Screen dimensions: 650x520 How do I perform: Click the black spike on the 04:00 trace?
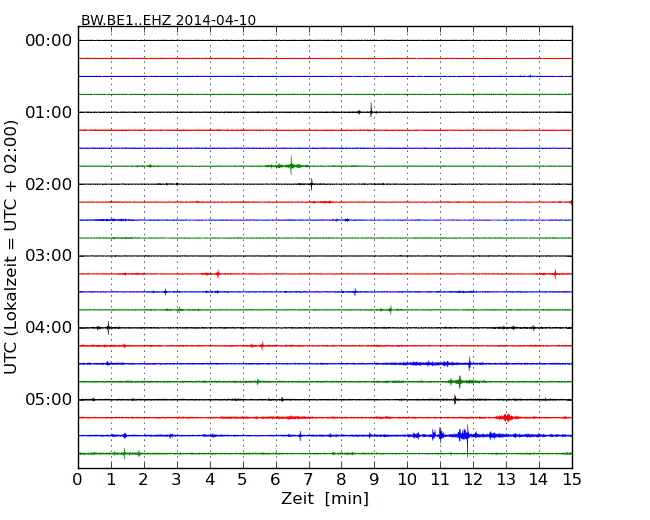pyautogui.click(x=108, y=328)
